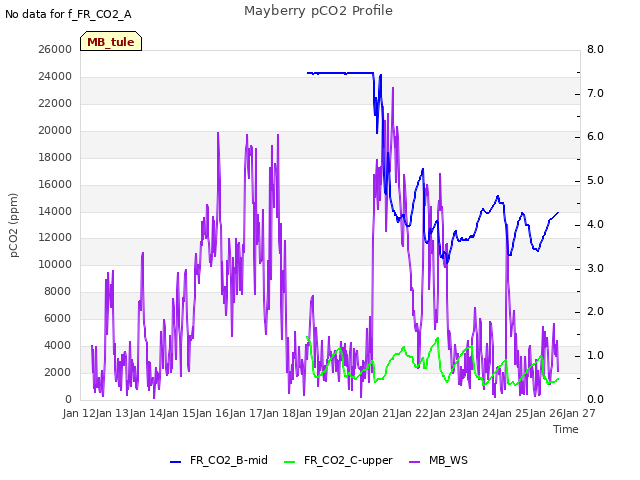
Task: Click the 6.0 right axis value
Action: [596, 136]
